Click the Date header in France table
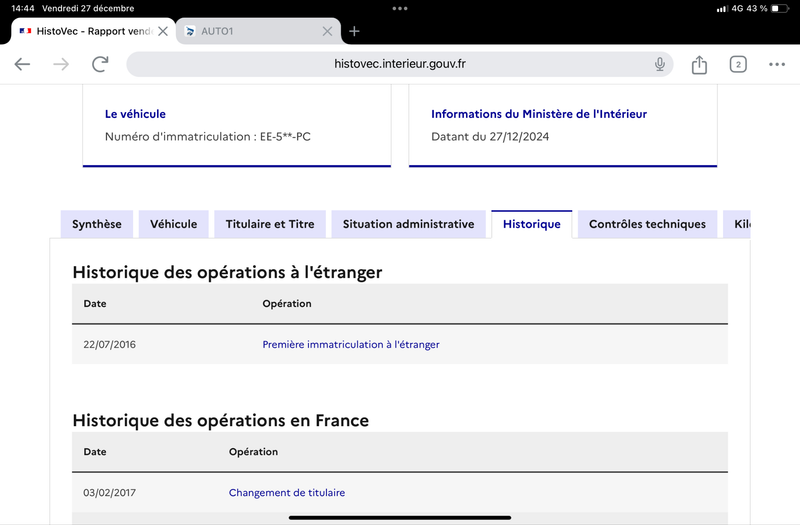Image resolution: width=800 pixels, height=525 pixels. pos(95,452)
